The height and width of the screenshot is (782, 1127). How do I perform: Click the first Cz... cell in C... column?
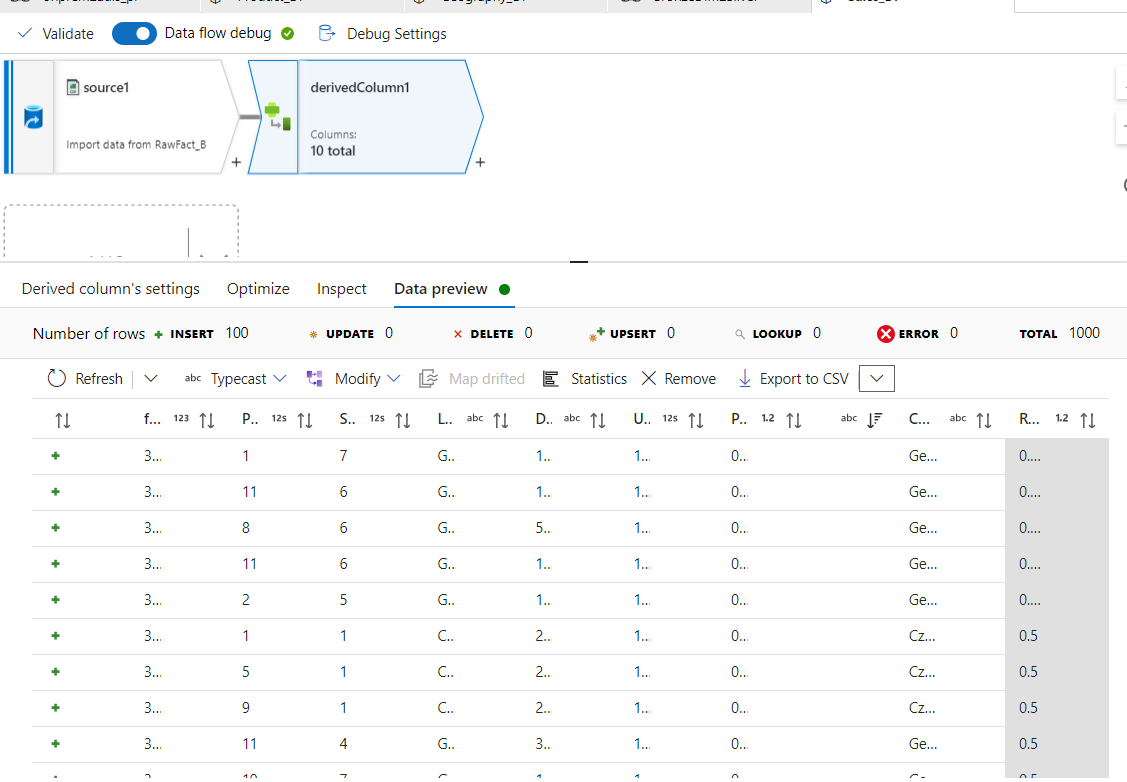click(922, 635)
